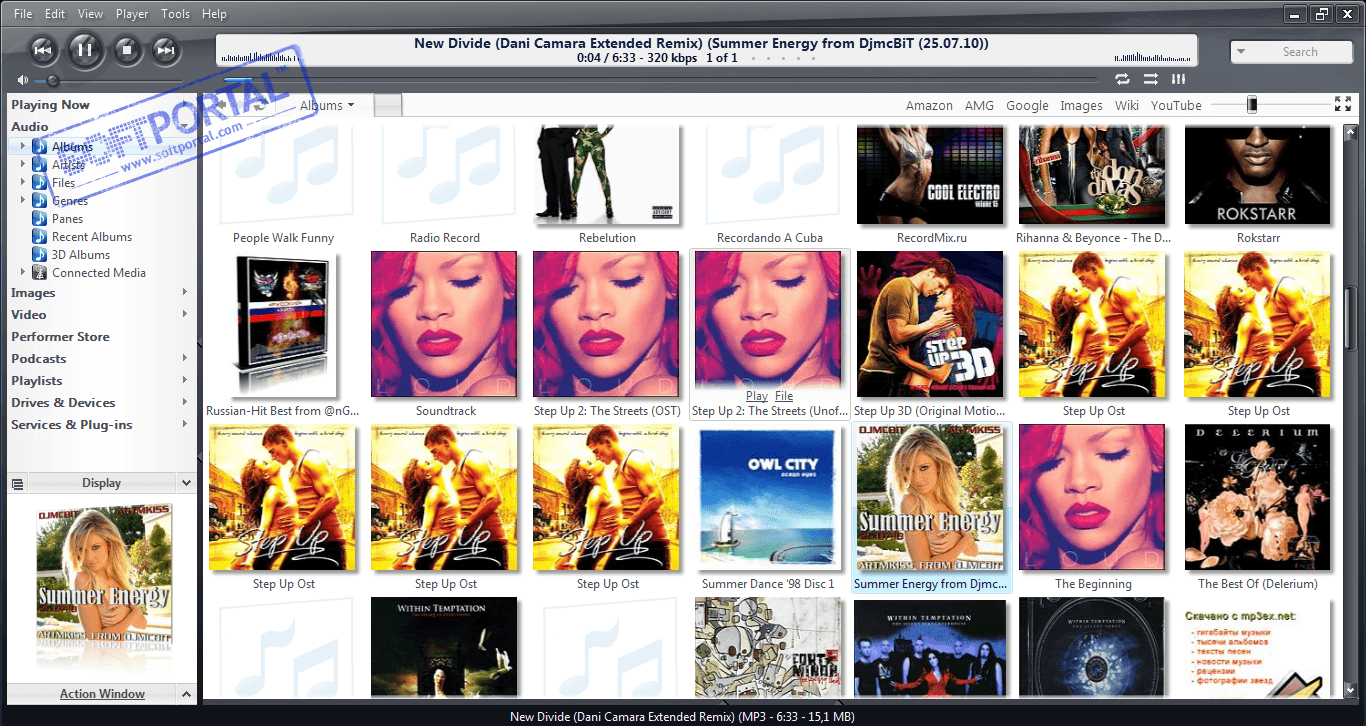Expand the Albums tree node
This screenshot has width=1366, height=726.
(x=23, y=146)
